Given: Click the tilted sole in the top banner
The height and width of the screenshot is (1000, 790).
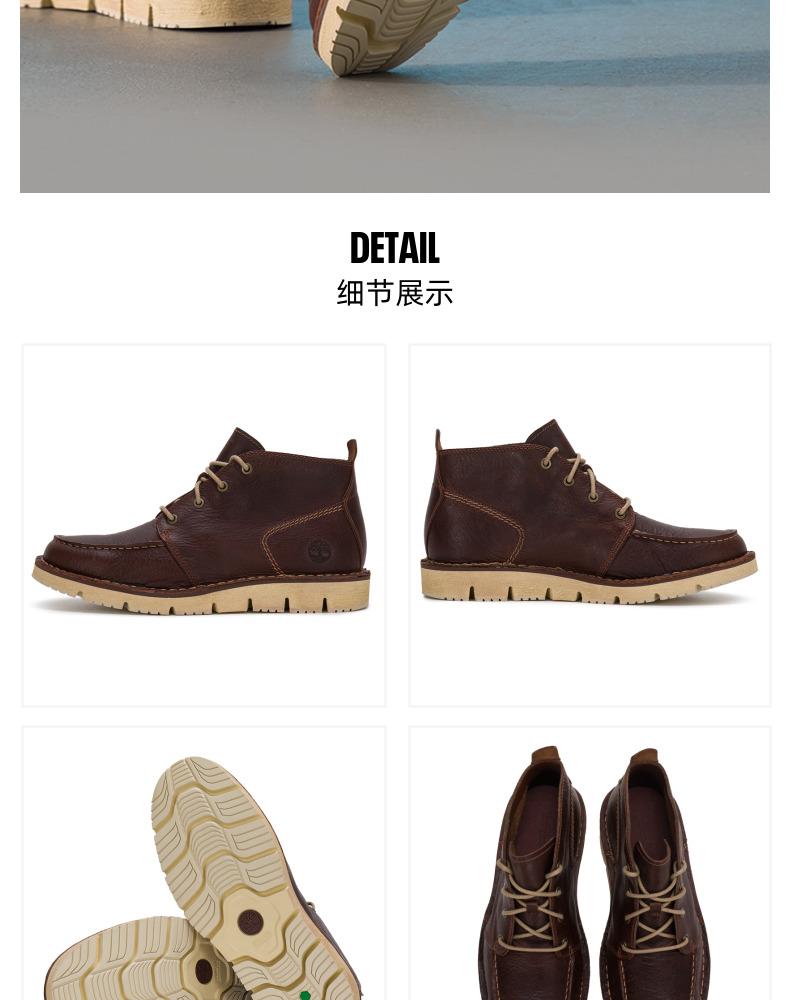Looking at the screenshot, I should point(383,37).
